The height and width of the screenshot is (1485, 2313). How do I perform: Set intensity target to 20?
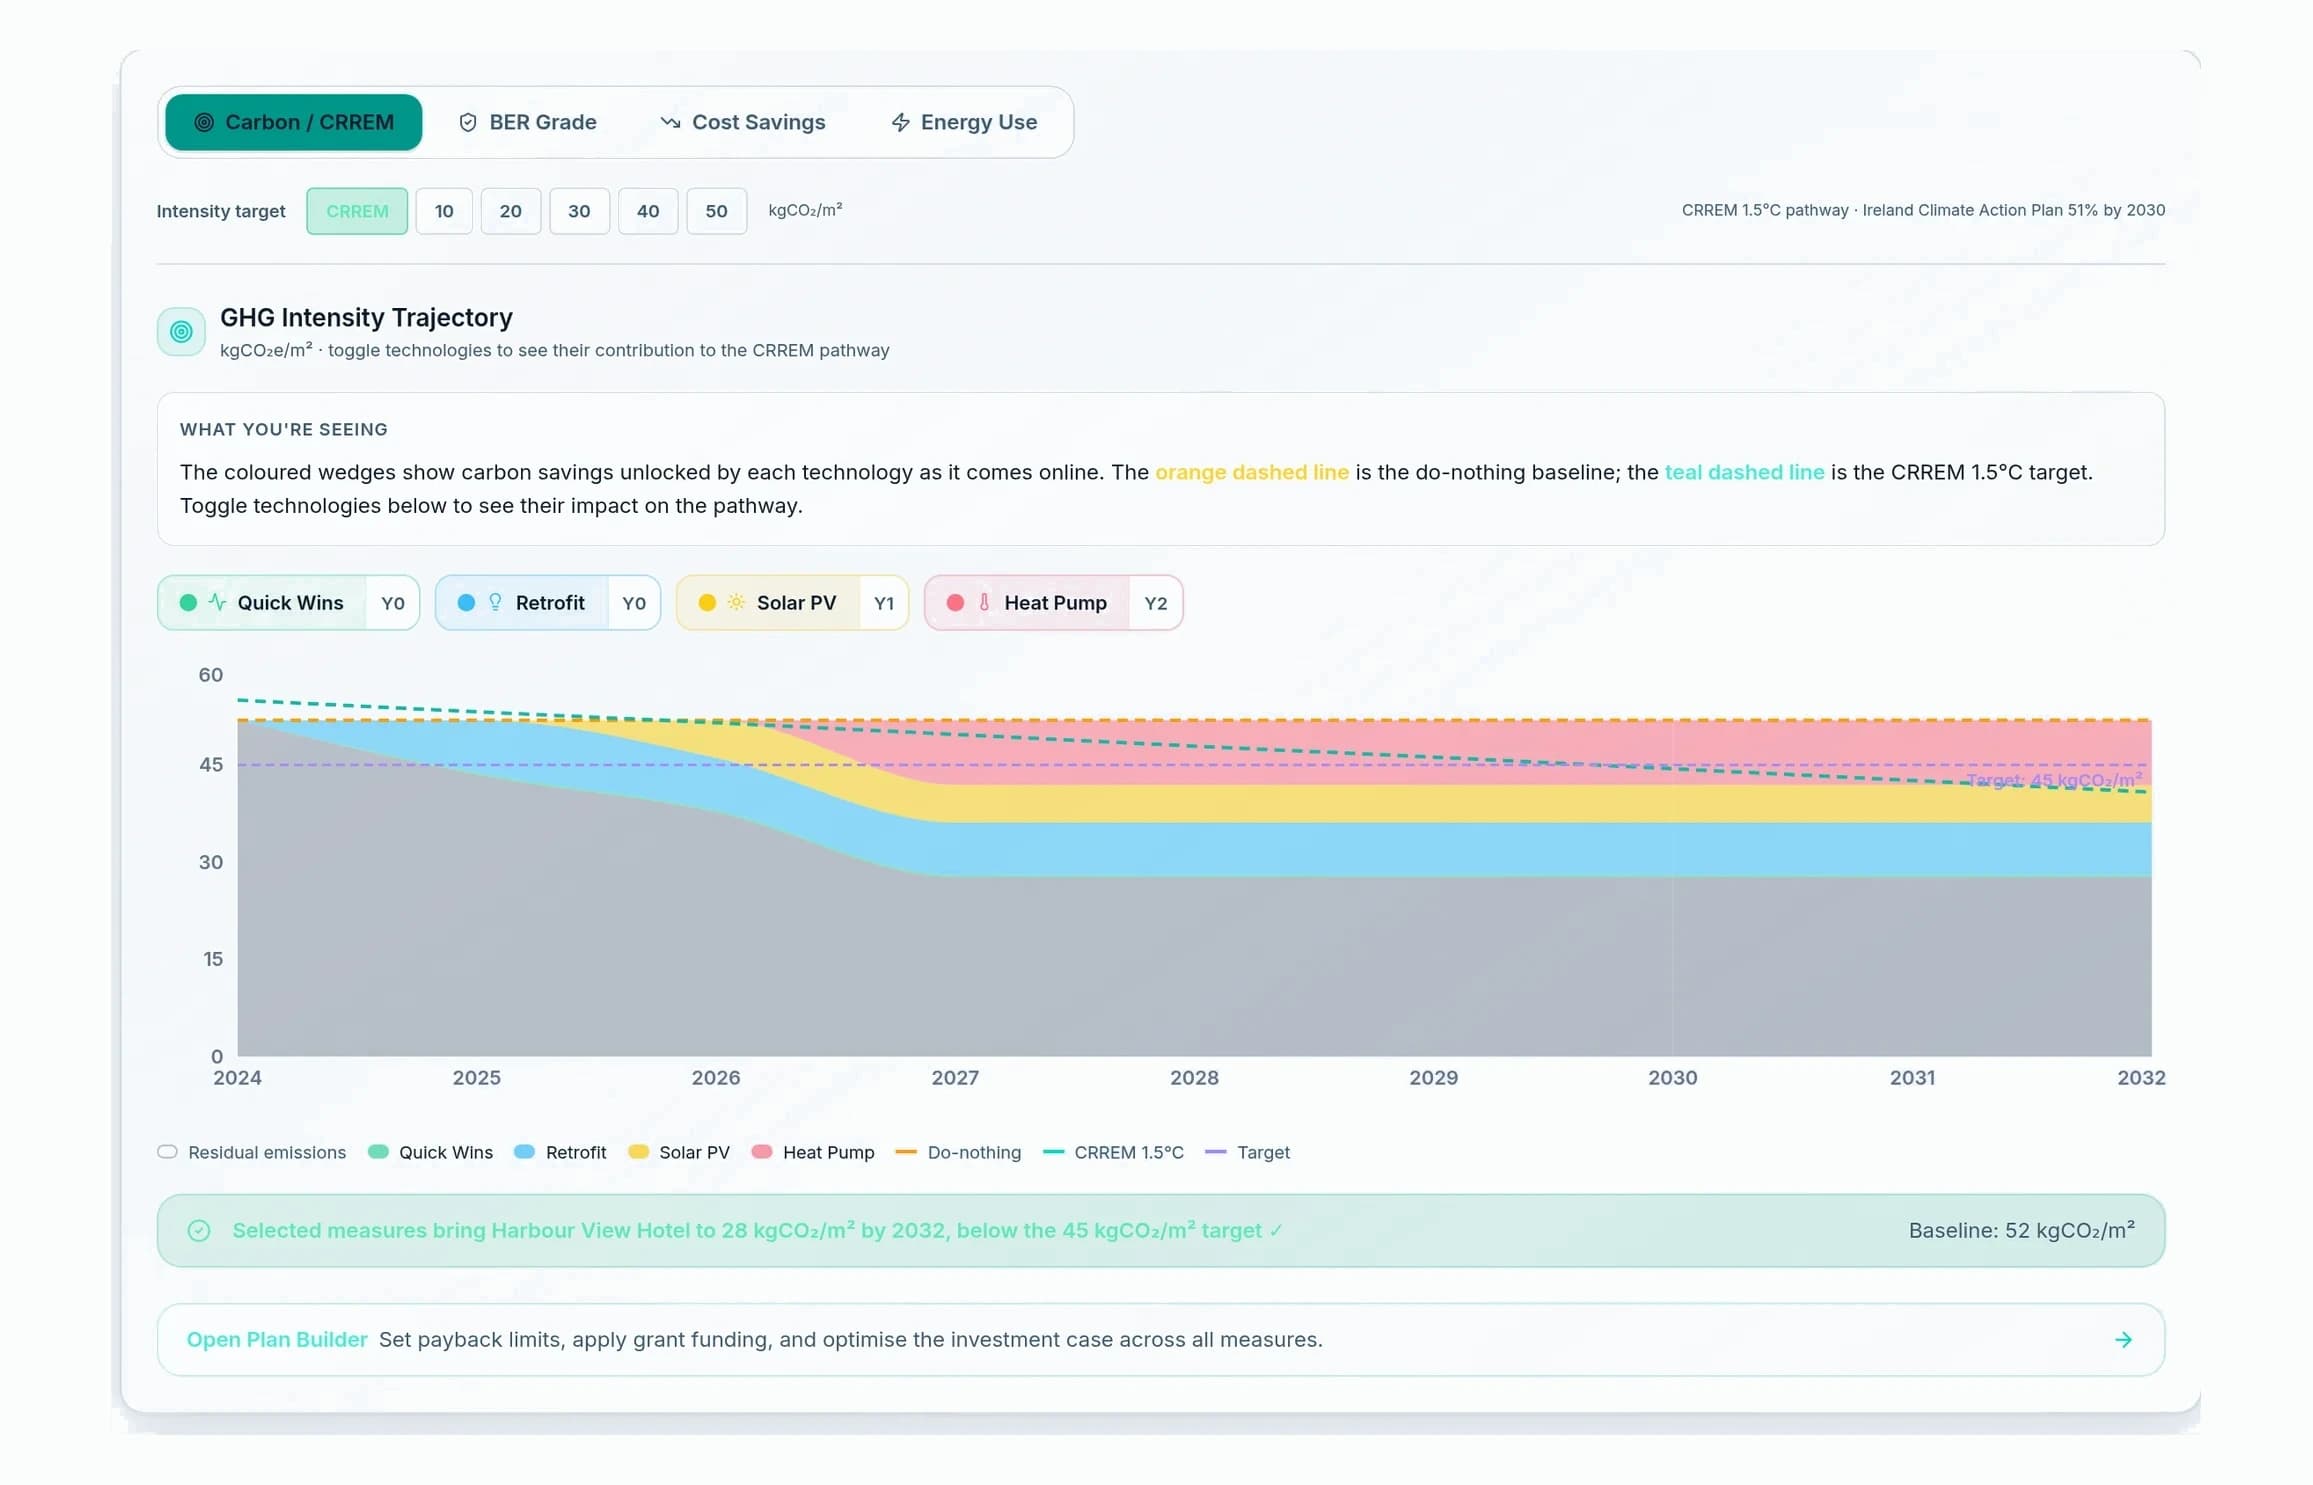tap(511, 211)
